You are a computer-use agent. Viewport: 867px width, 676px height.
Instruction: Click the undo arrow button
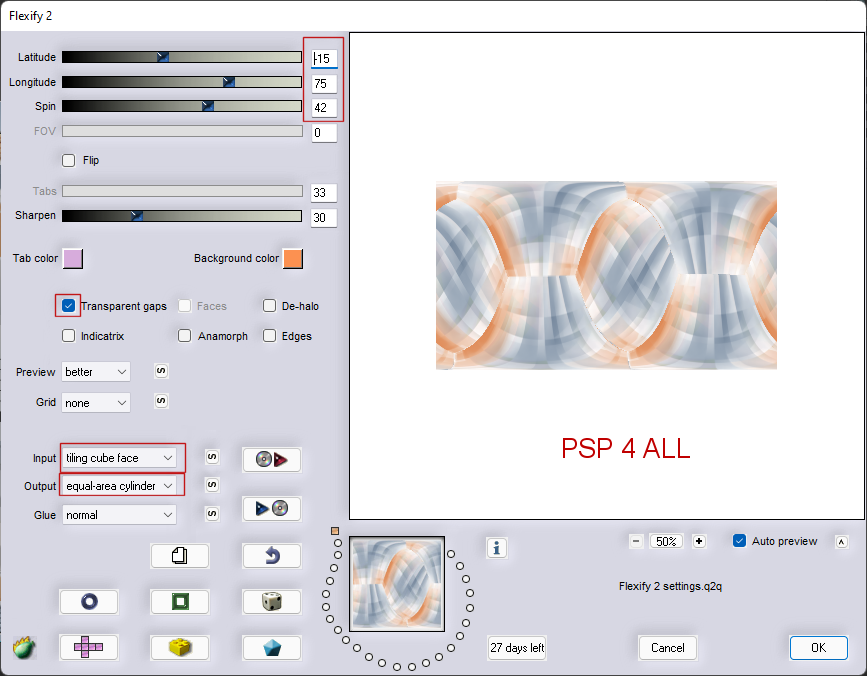(x=271, y=555)
